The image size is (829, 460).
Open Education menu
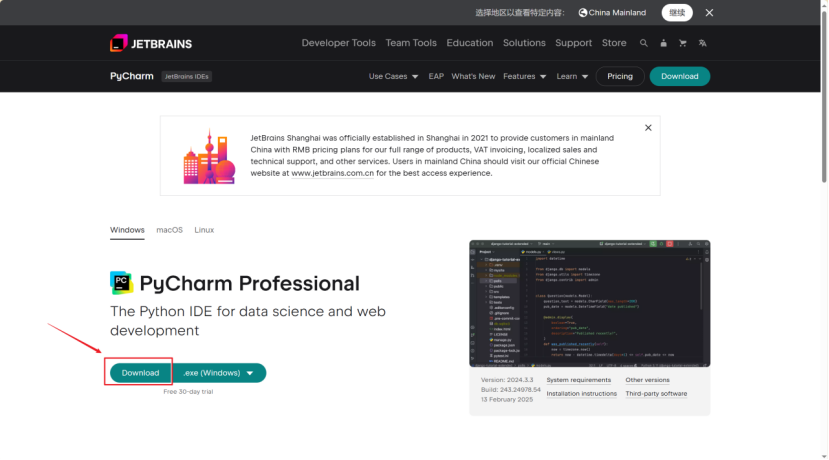point(469,43)
